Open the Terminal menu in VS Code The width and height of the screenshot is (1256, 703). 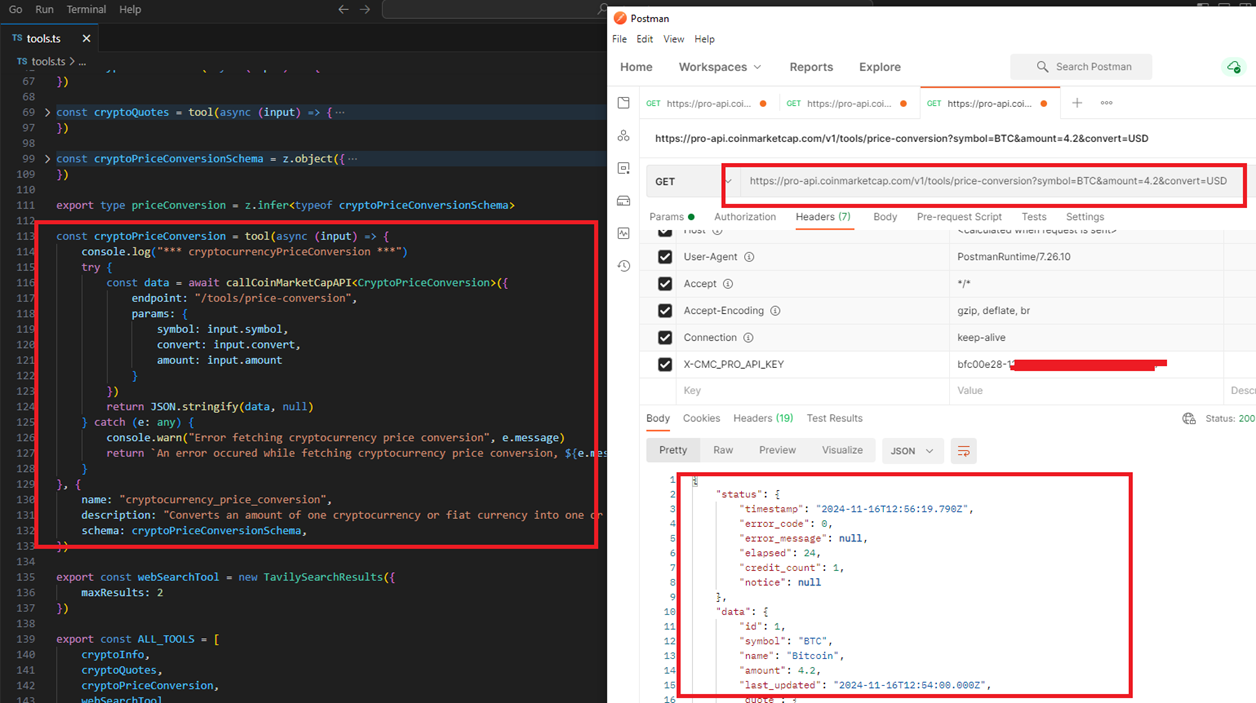click(x=86, y=9)
